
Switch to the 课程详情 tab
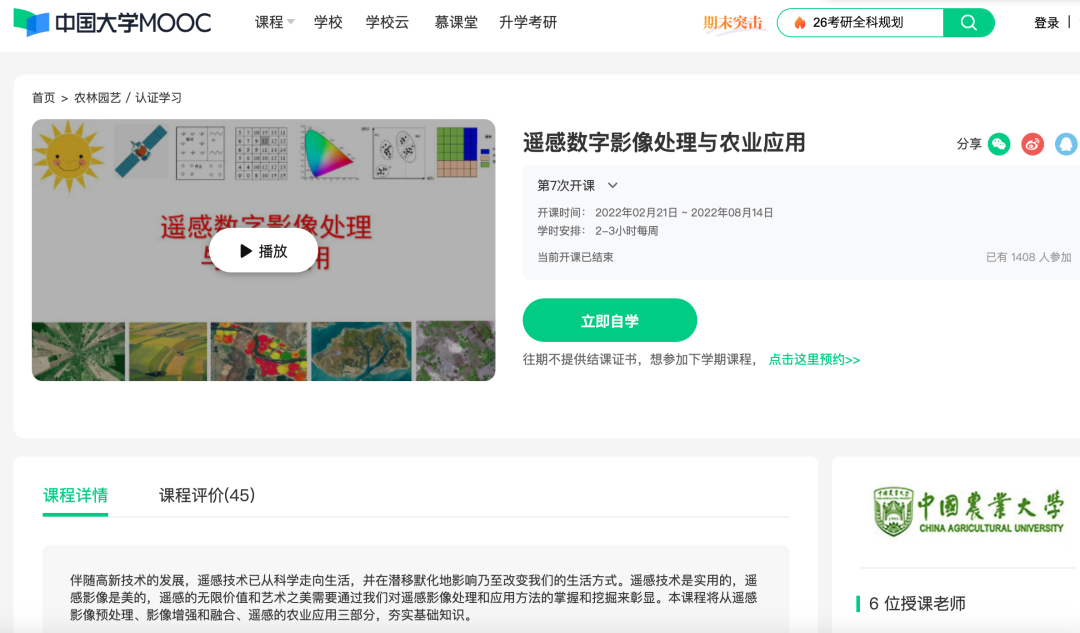coord(75,495)
